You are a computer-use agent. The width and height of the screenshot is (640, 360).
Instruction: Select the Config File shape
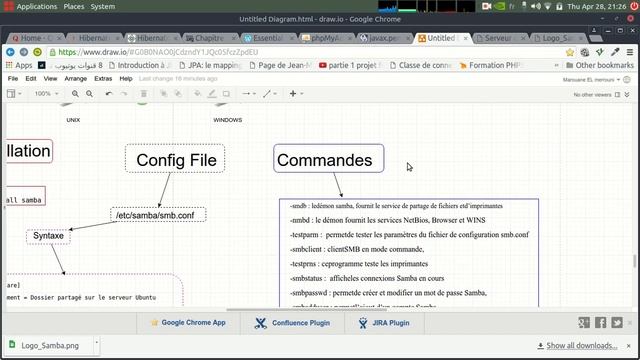(x=175, y=159)
